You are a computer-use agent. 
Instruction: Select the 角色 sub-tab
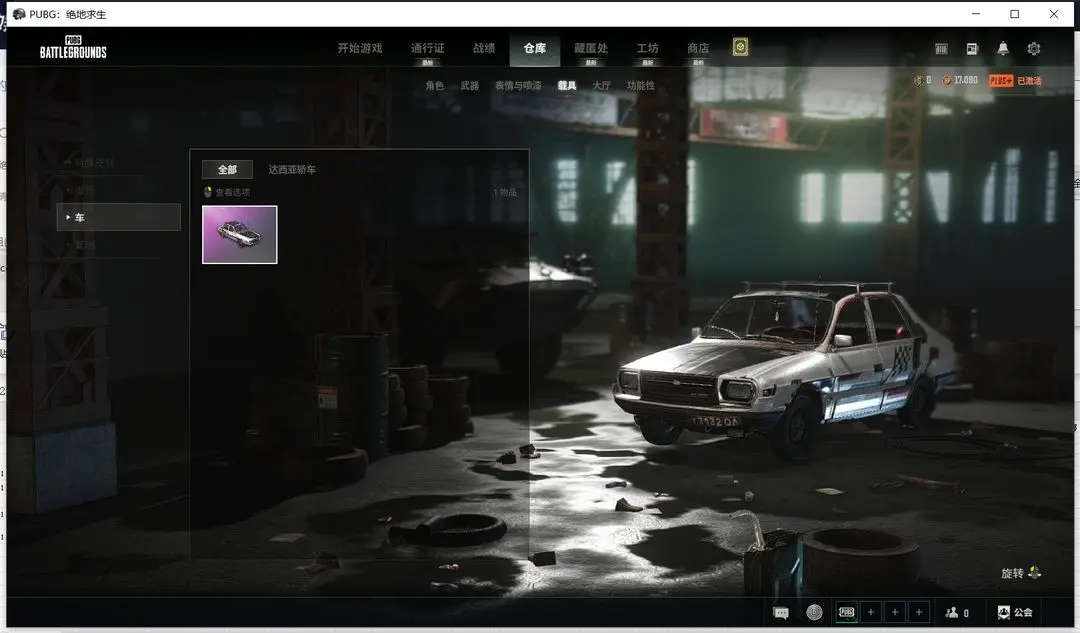tap(435, 85)
